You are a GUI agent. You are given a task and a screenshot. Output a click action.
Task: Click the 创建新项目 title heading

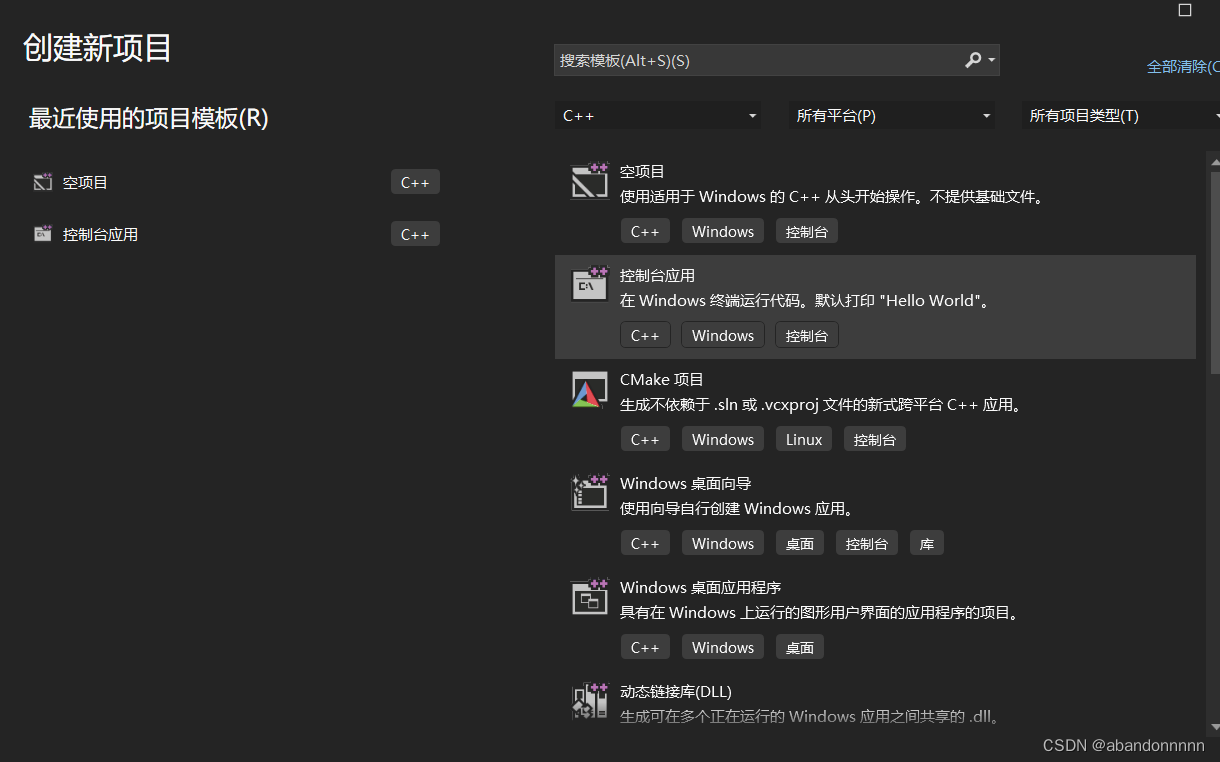tap(98, 48)
